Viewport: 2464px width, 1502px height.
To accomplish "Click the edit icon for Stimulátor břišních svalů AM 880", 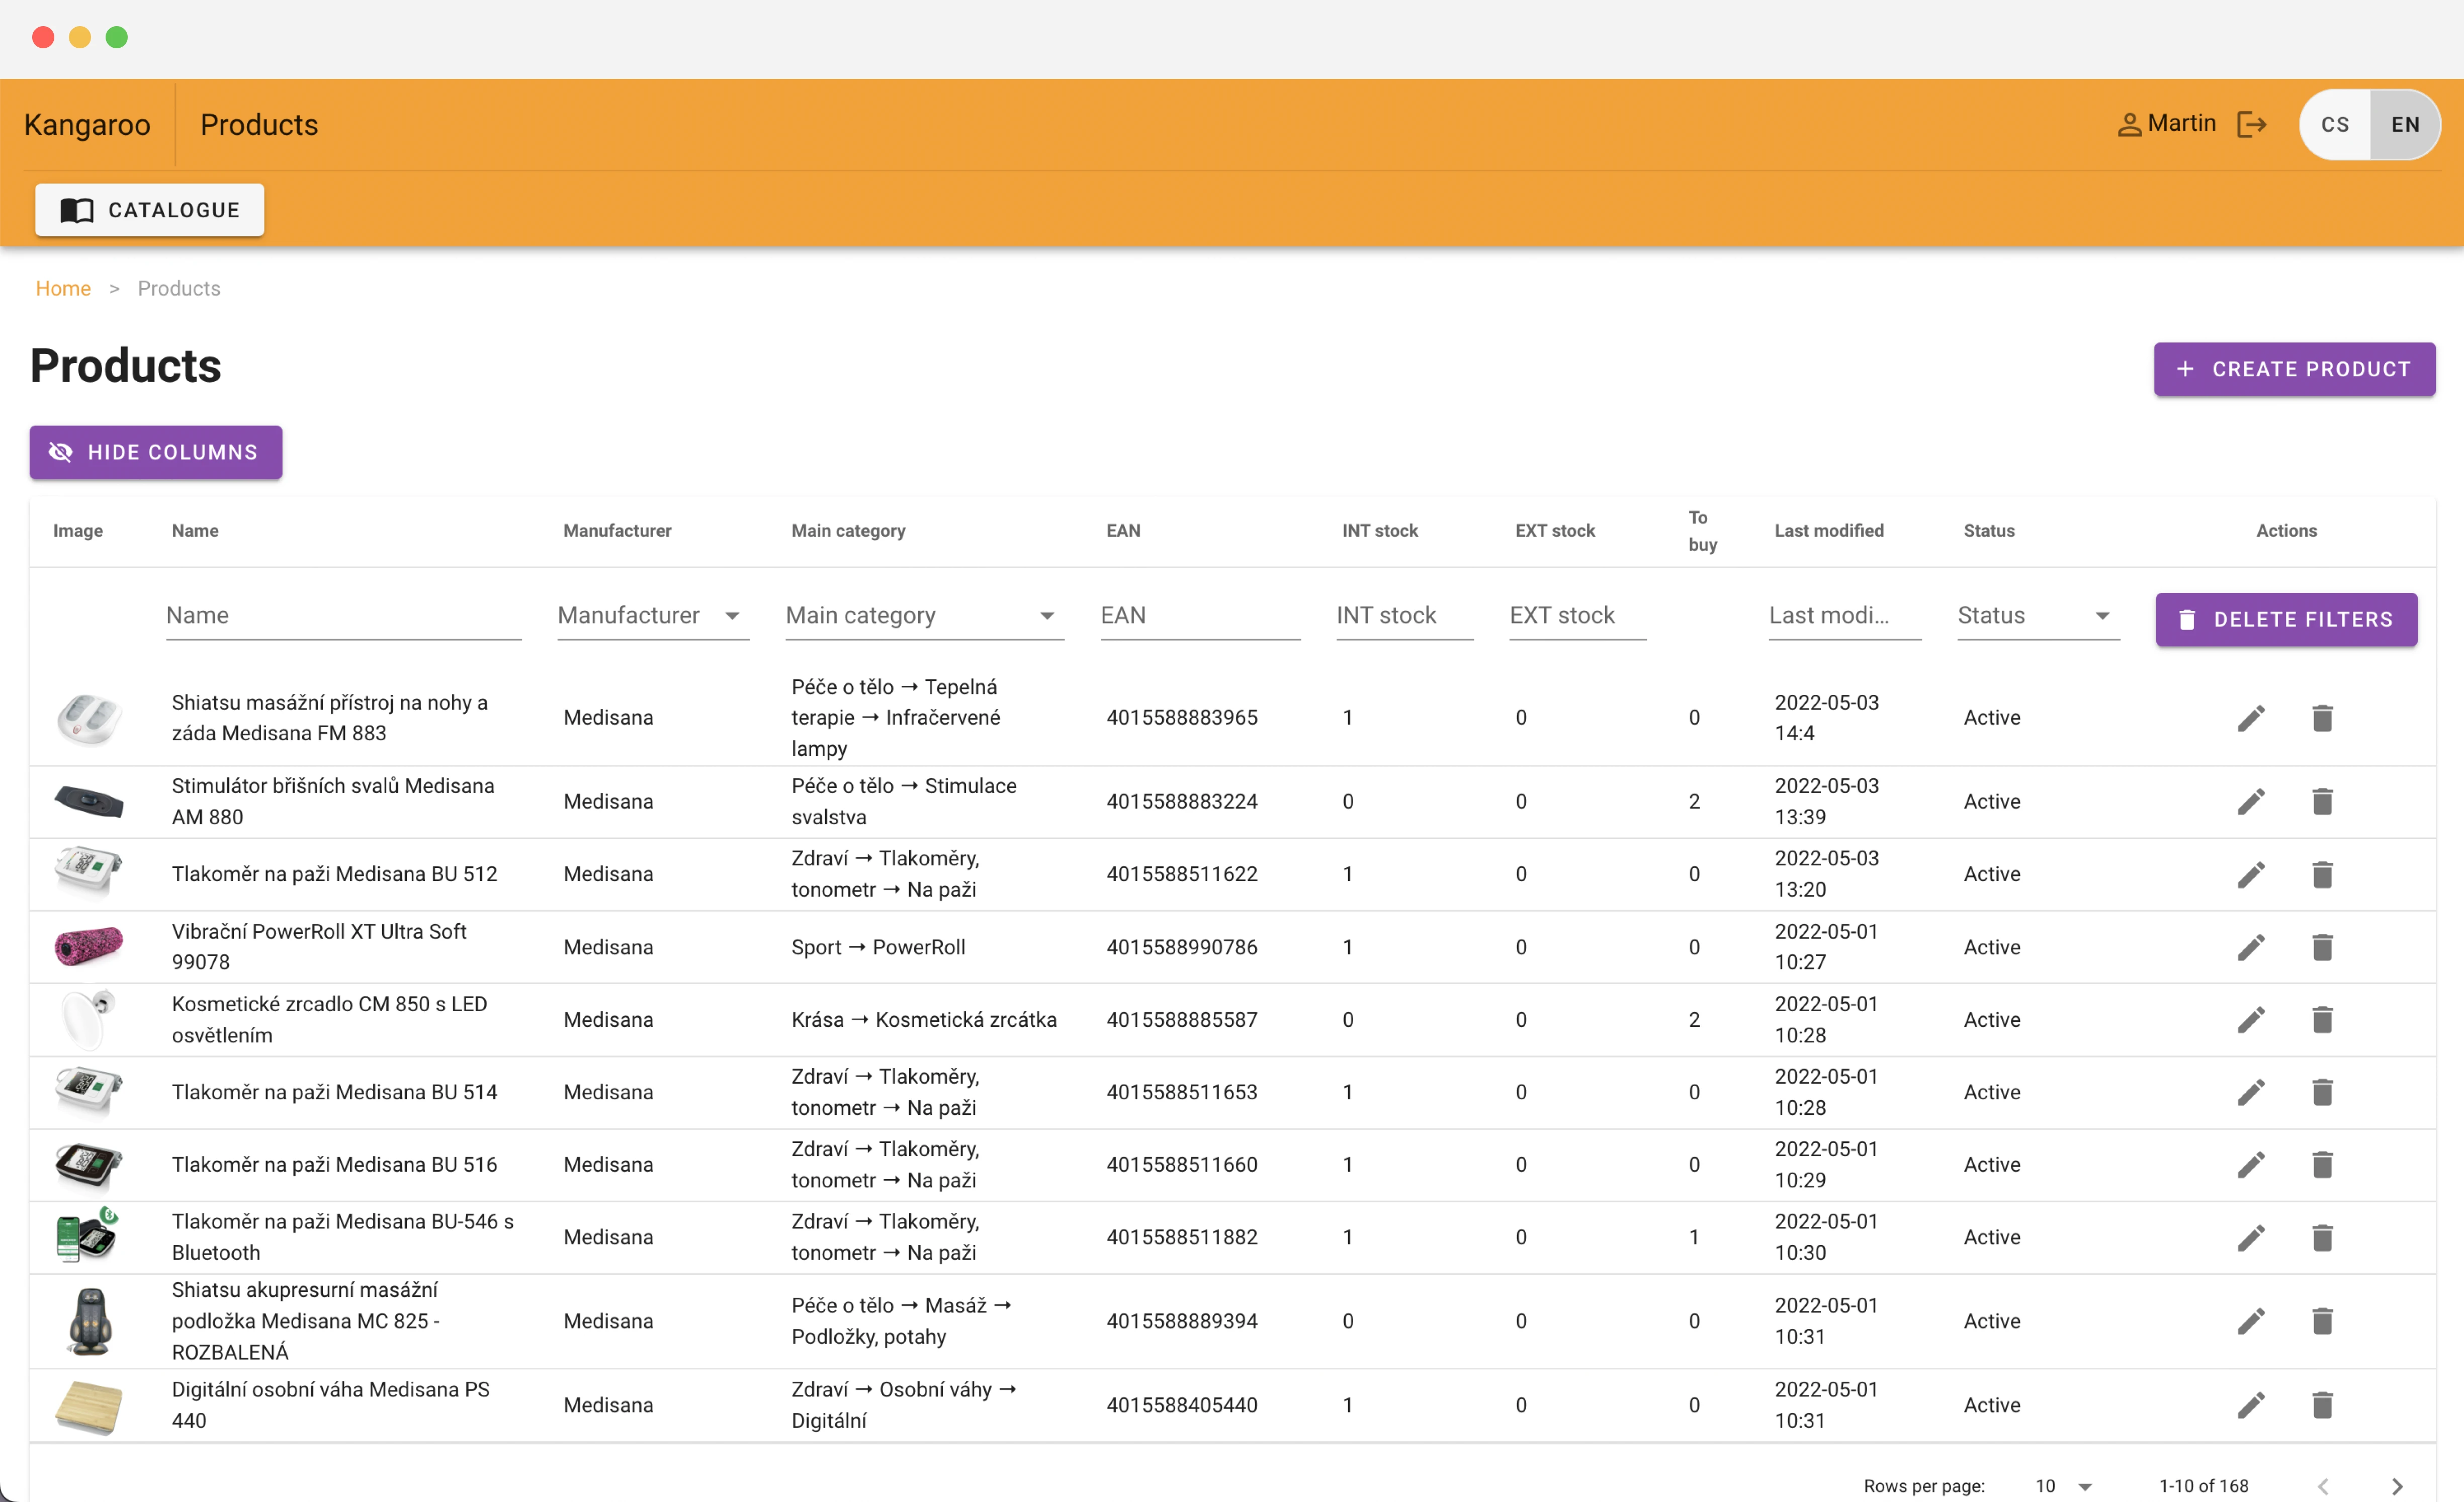I will pyautogui.click(x=2251, y=801).
